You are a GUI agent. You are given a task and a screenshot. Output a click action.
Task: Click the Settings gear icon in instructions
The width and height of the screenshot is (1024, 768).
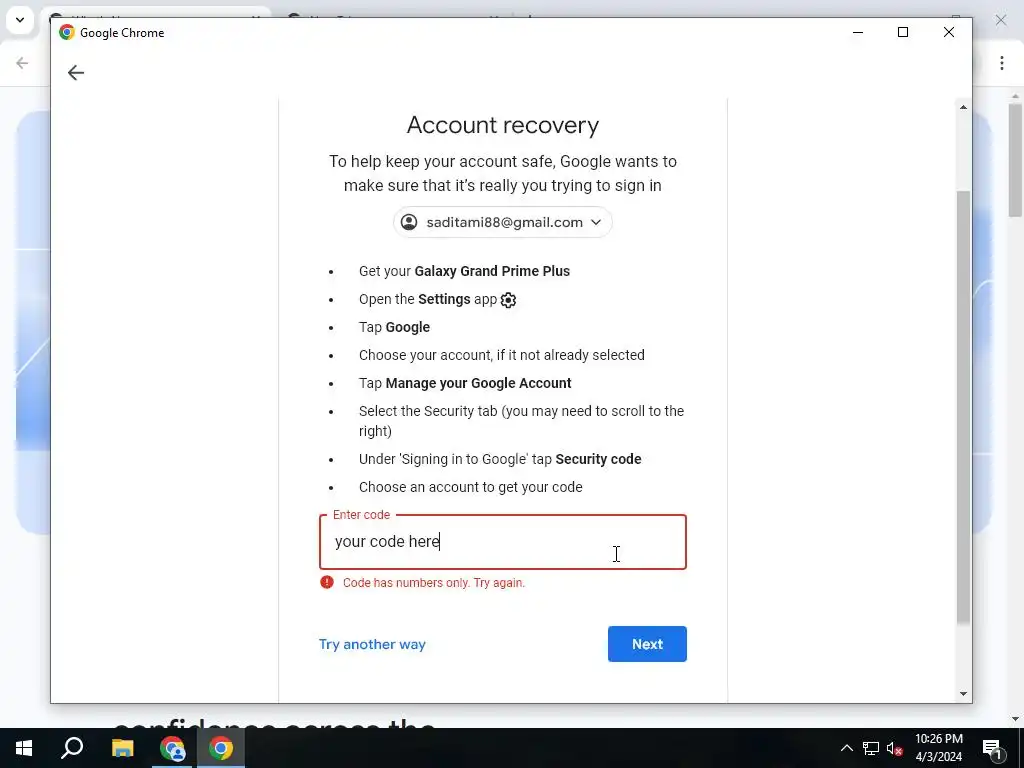pyautogui.click(x=508, y=300)
